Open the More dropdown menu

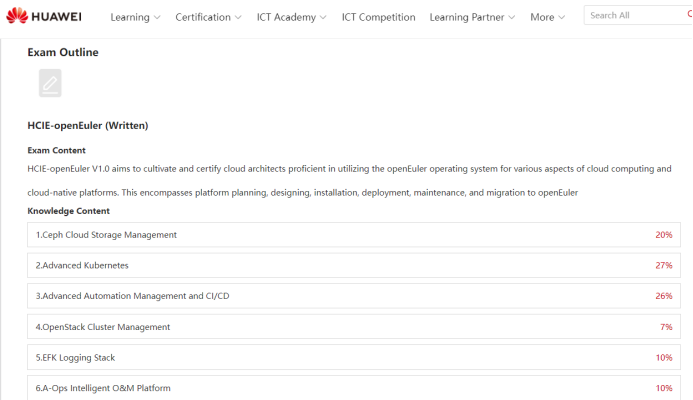tap(548, 17)
